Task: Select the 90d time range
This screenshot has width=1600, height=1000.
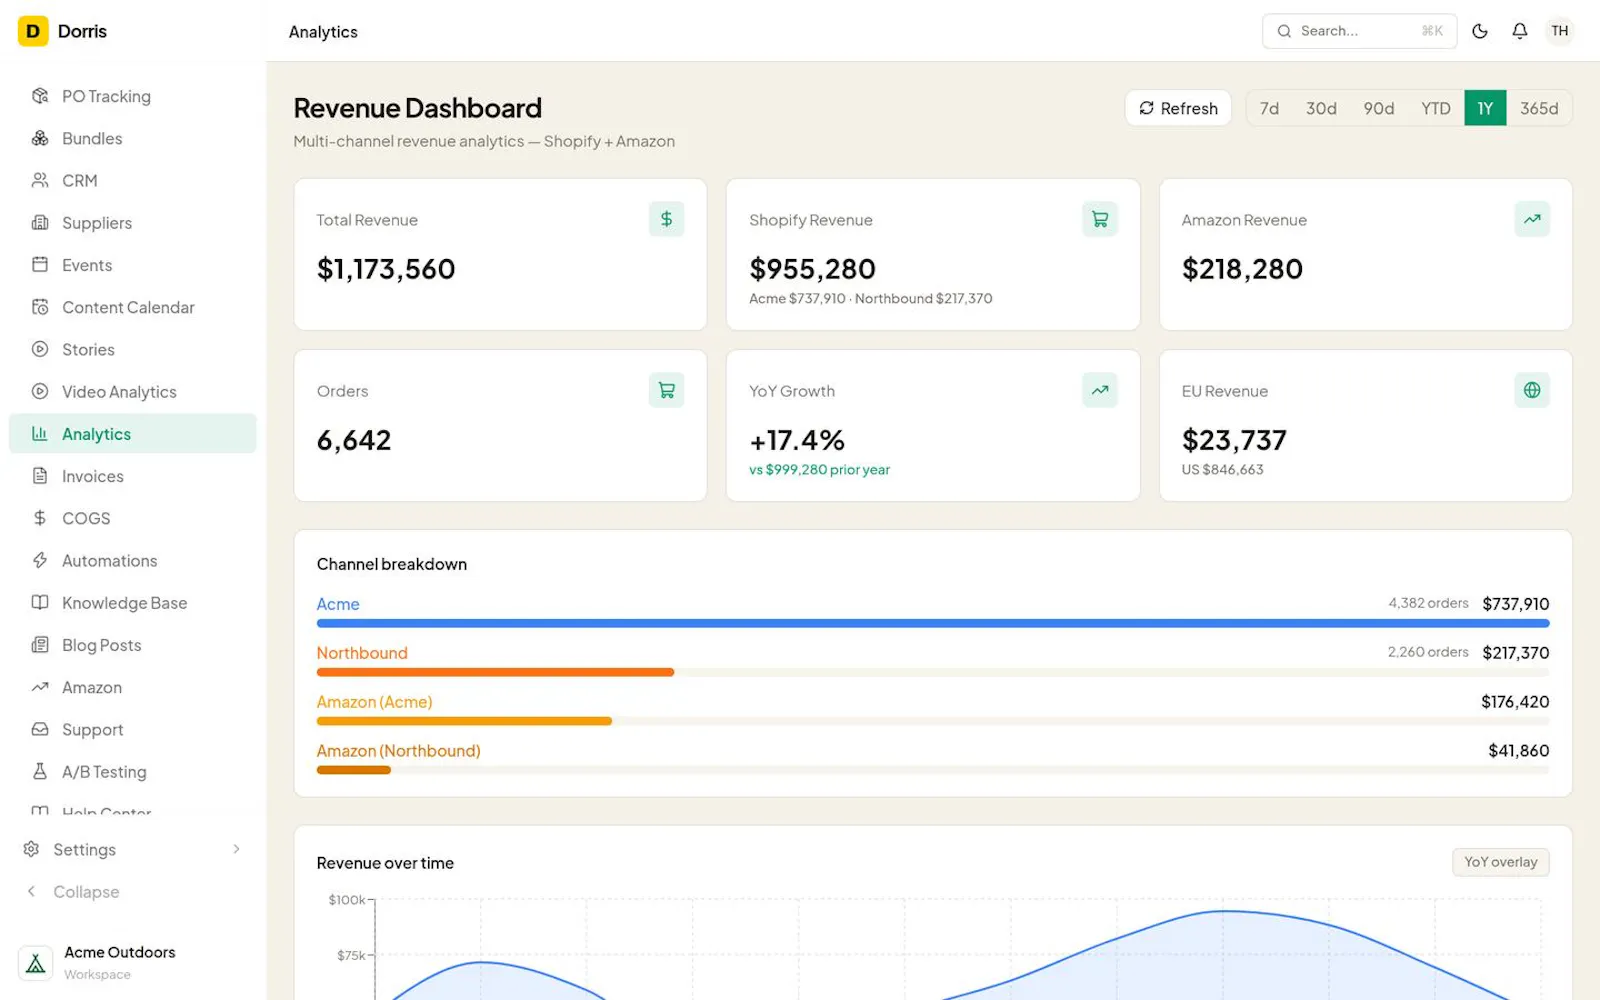Action: coord(1378,108)
